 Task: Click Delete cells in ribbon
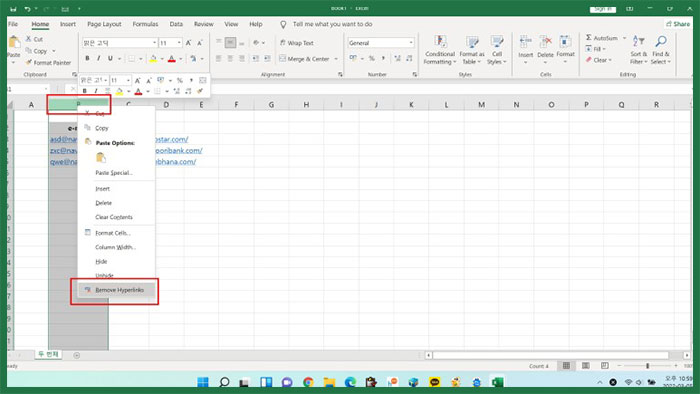(545, 50)
